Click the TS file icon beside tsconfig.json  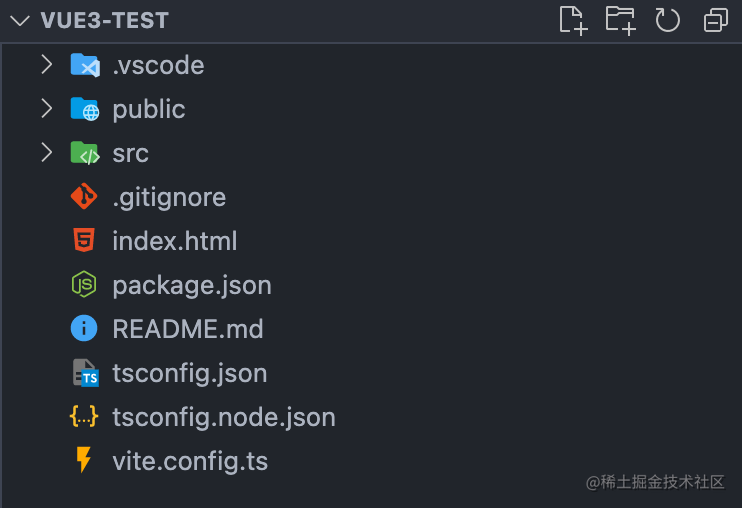coord(86,373)
